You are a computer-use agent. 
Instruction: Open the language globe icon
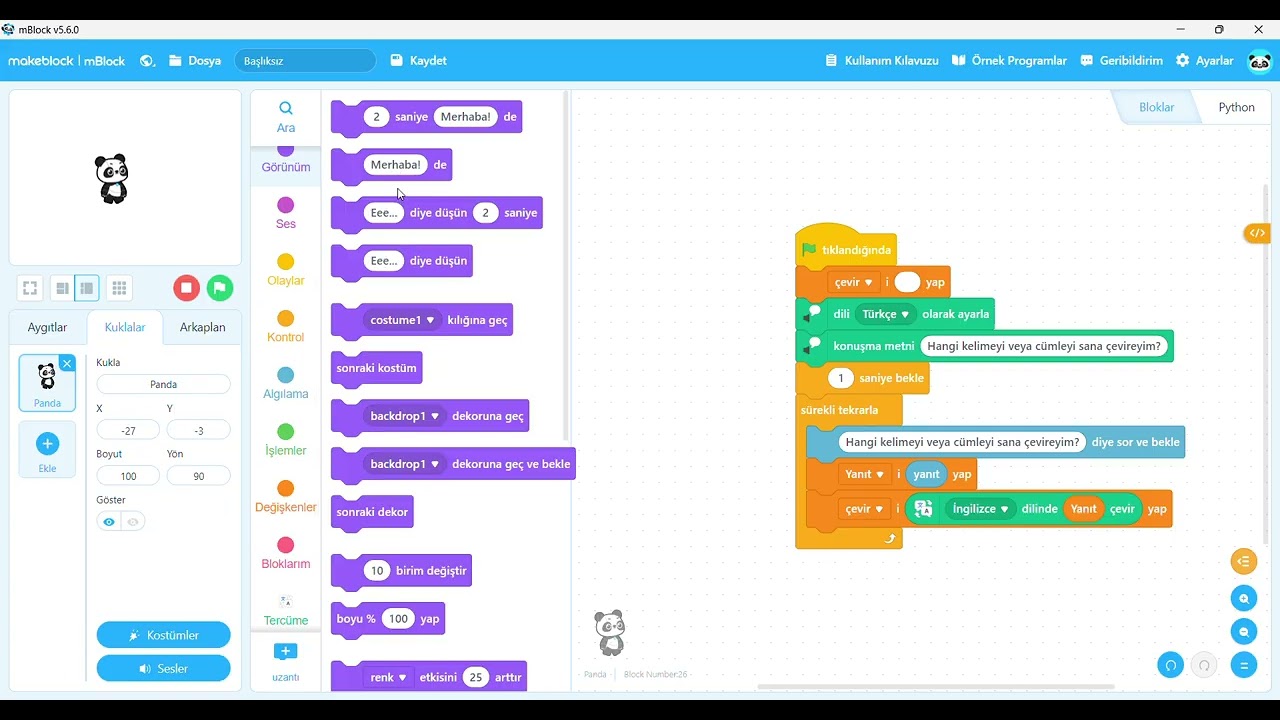click(x=147, y=61)
